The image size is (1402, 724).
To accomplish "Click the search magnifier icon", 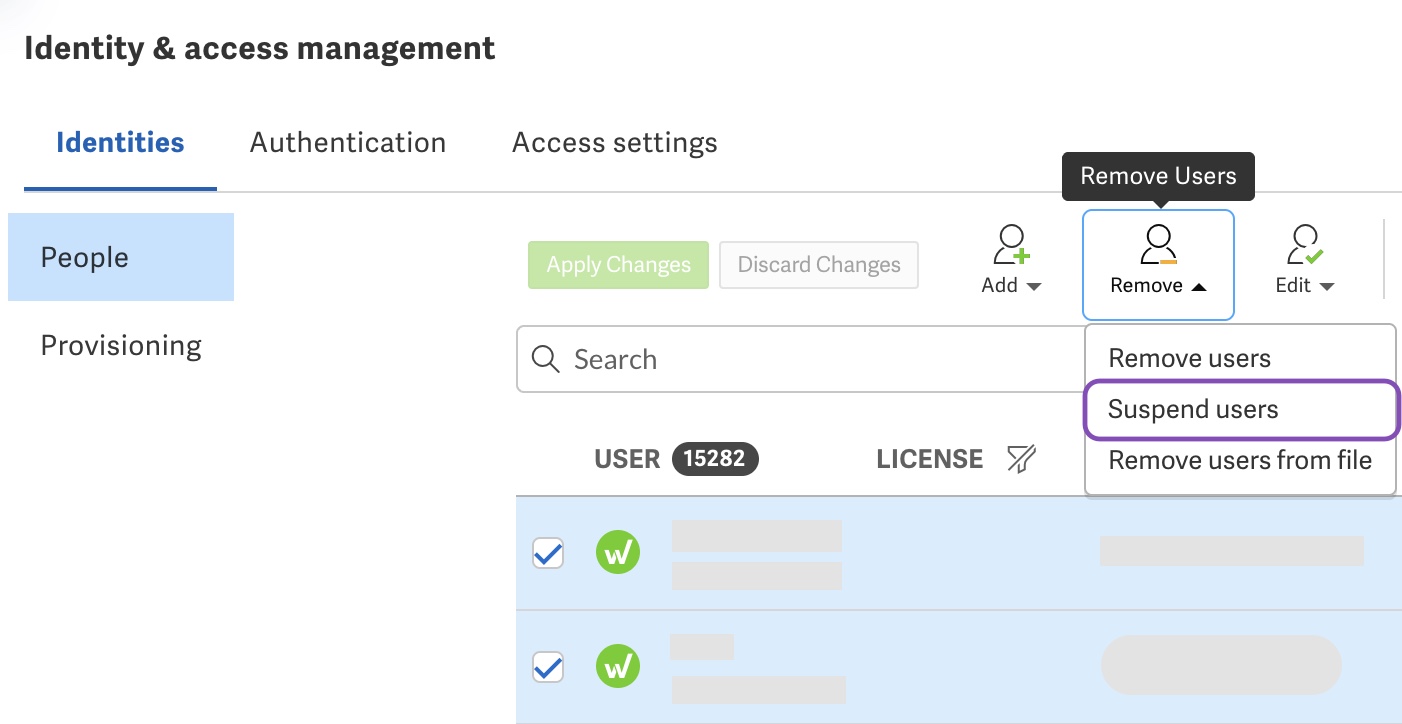I will (x=545, y=359).
